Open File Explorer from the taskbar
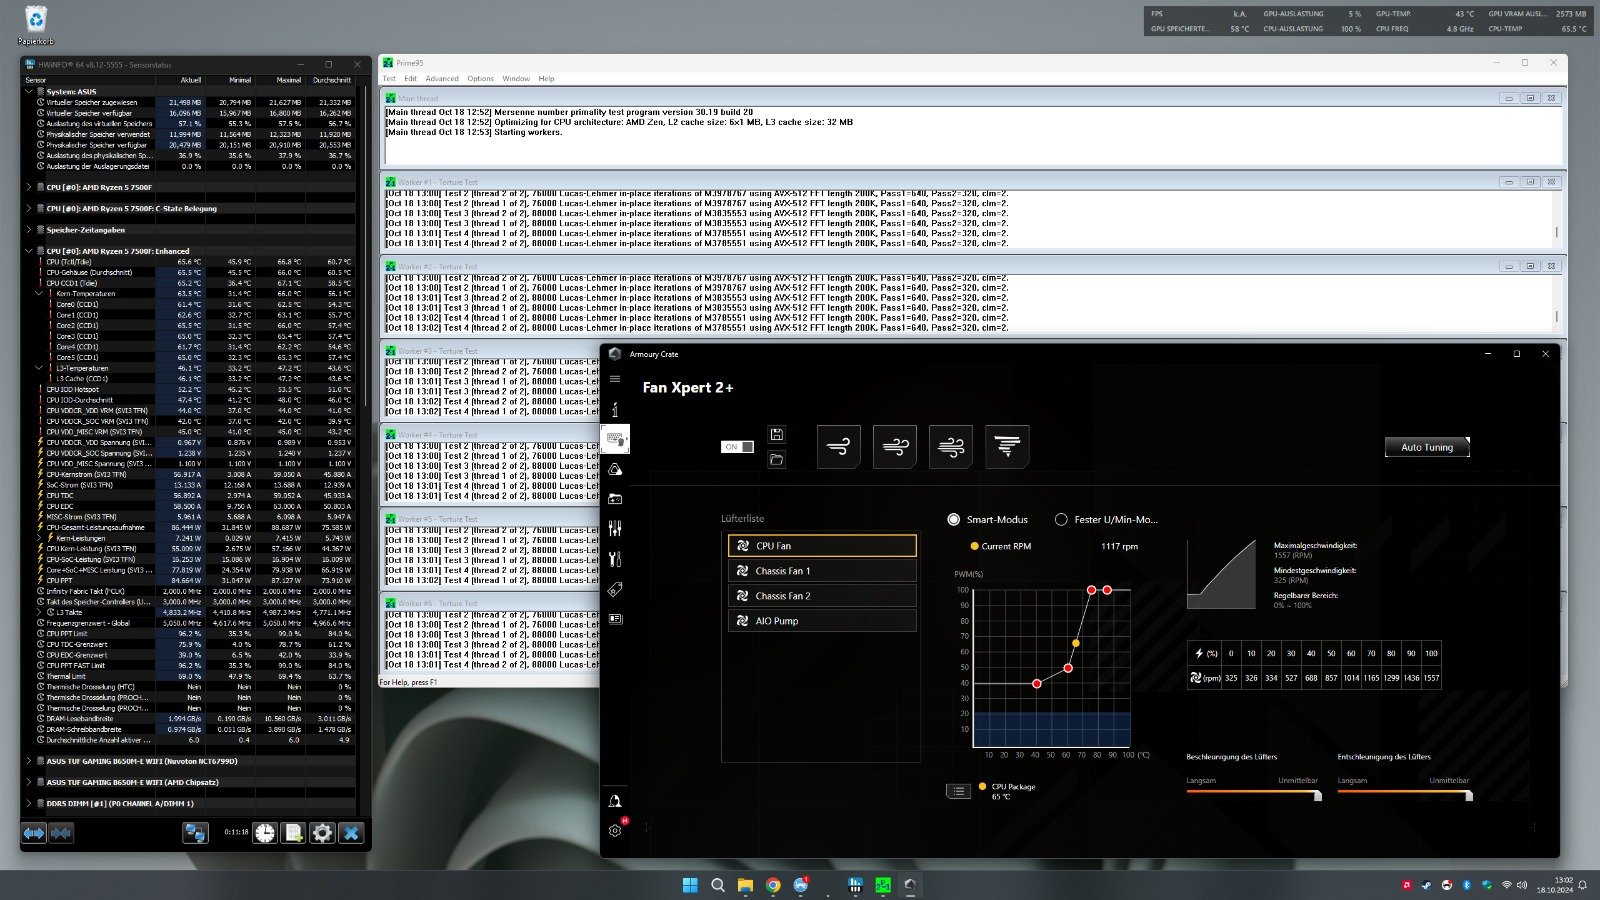The image size is (1600, 900). (x=745, y=885)
